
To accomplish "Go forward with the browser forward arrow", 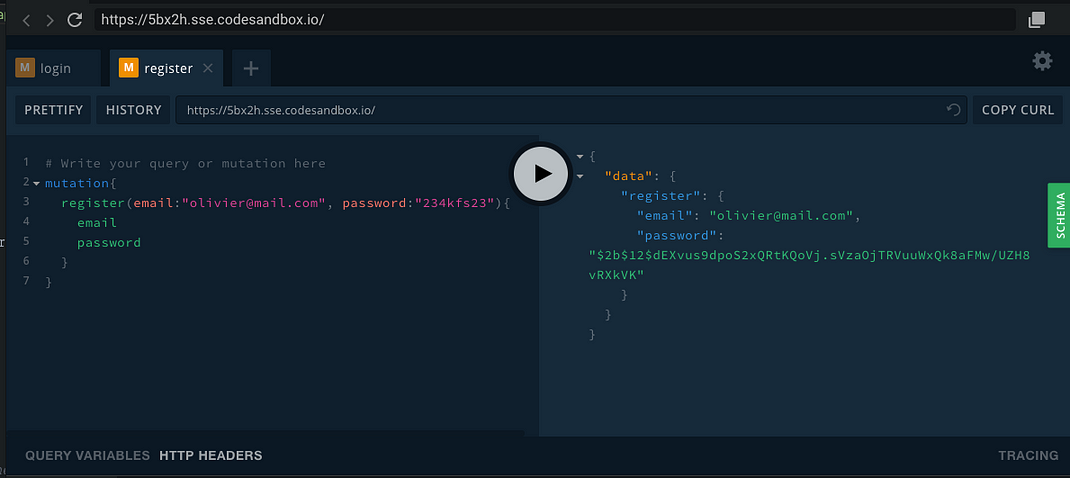I will coord(50,20).
